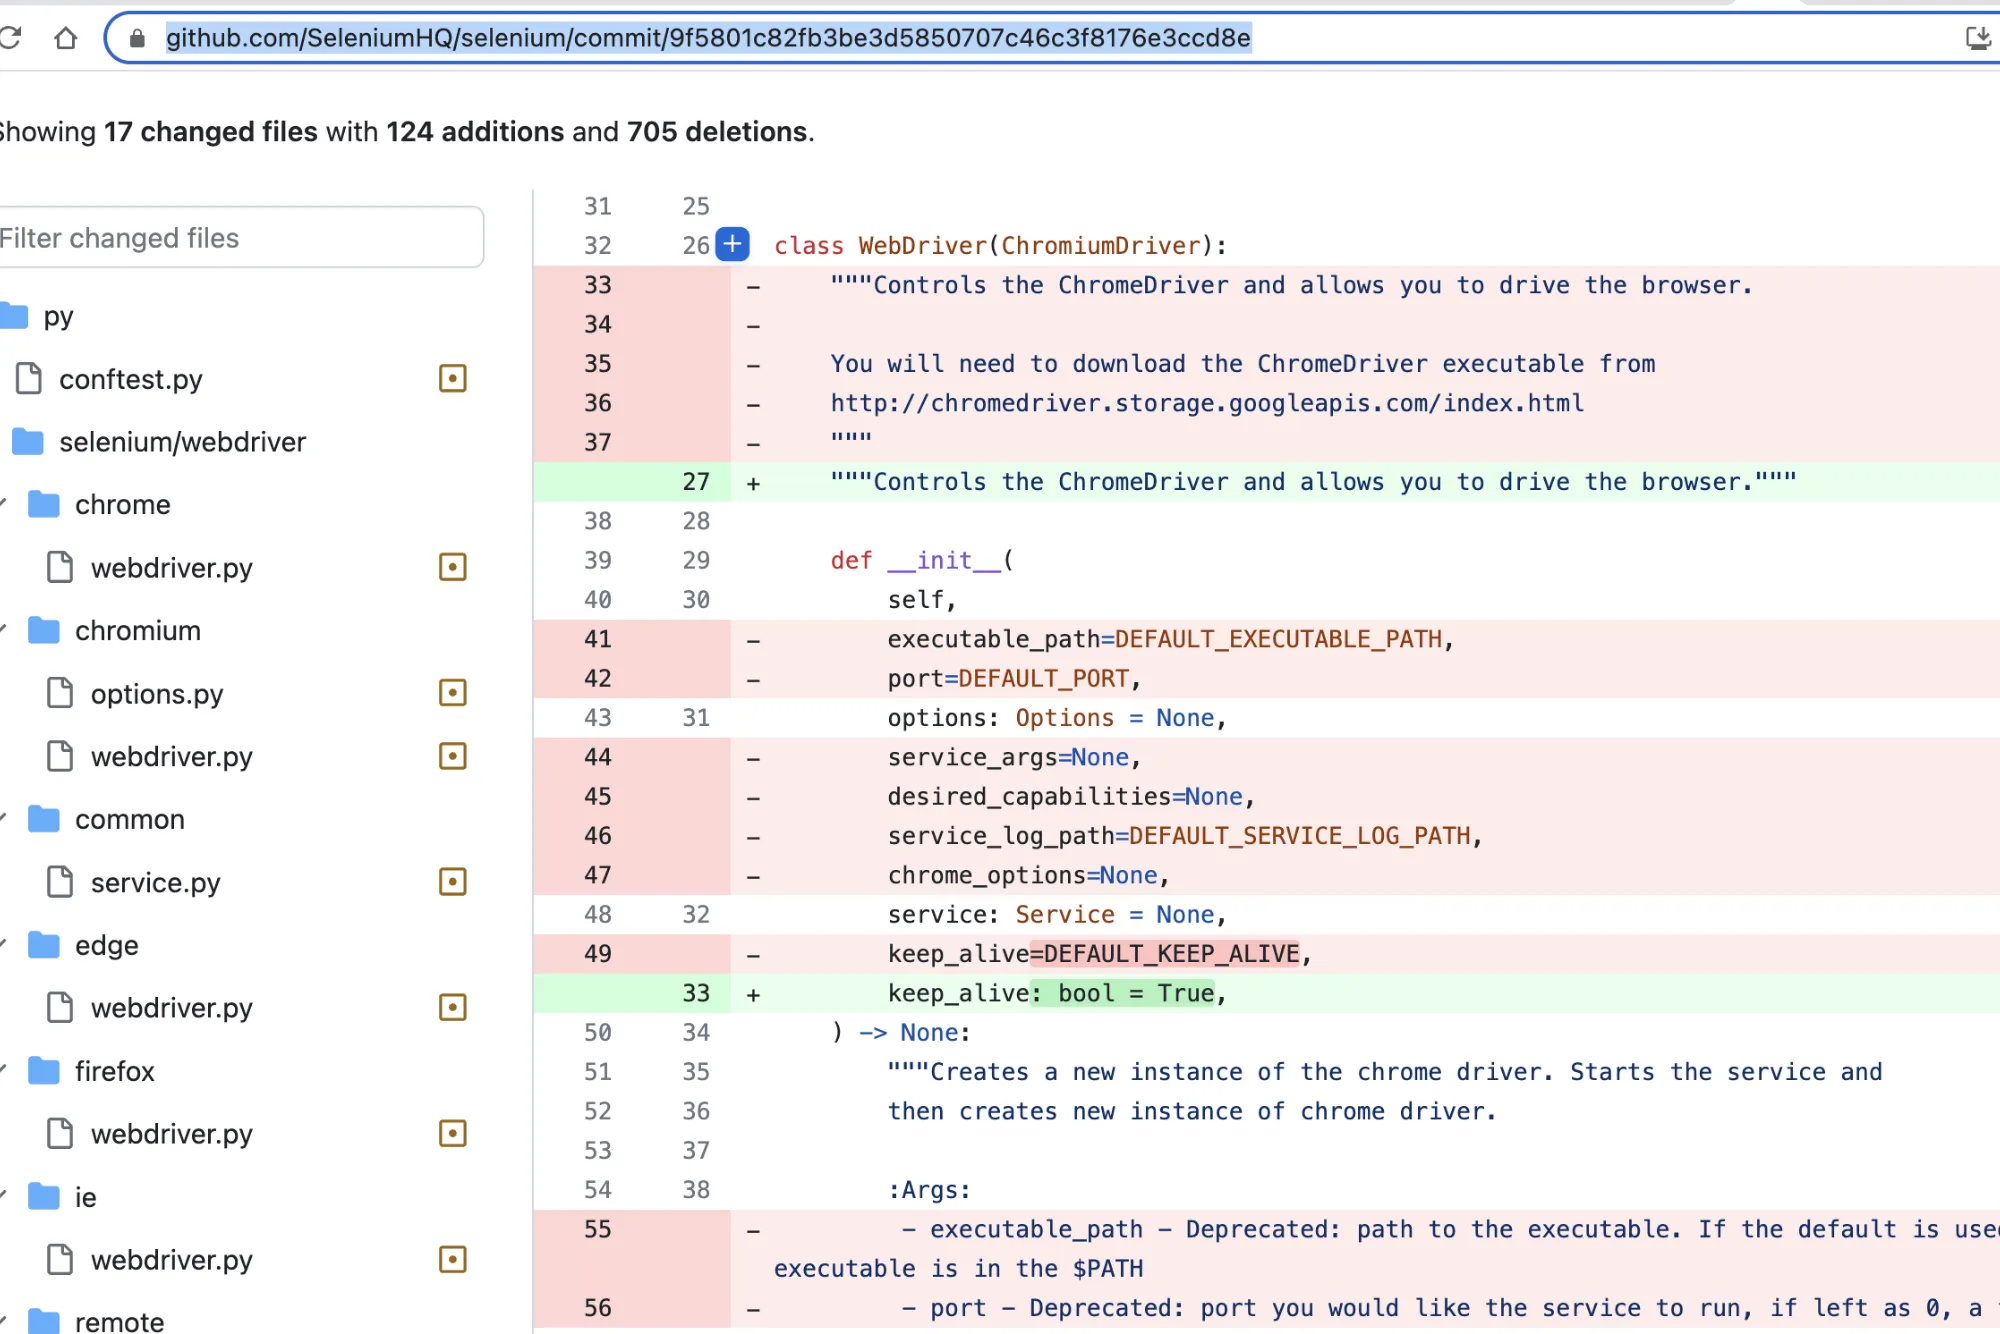Click the GitHub URL in the address bar
This screenshot has height=1334, width=2000.
tap(710, 36)
